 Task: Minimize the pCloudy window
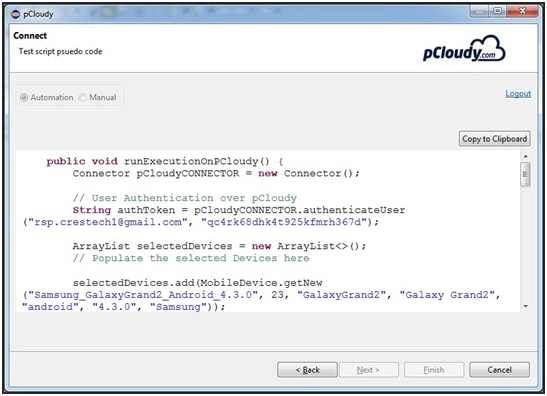479,11
